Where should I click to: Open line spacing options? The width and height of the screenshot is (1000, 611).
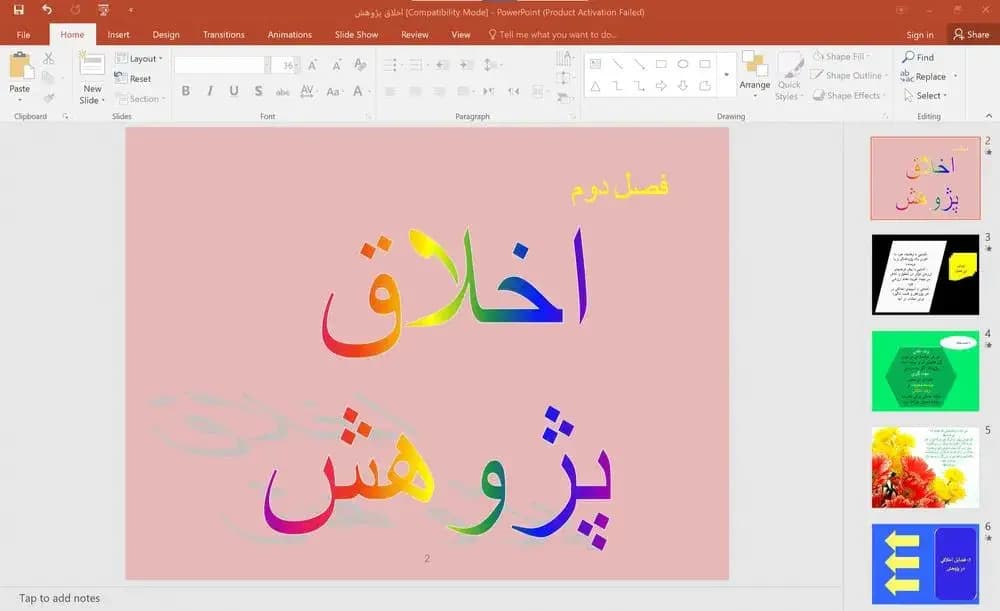click(x=490, y=65)
